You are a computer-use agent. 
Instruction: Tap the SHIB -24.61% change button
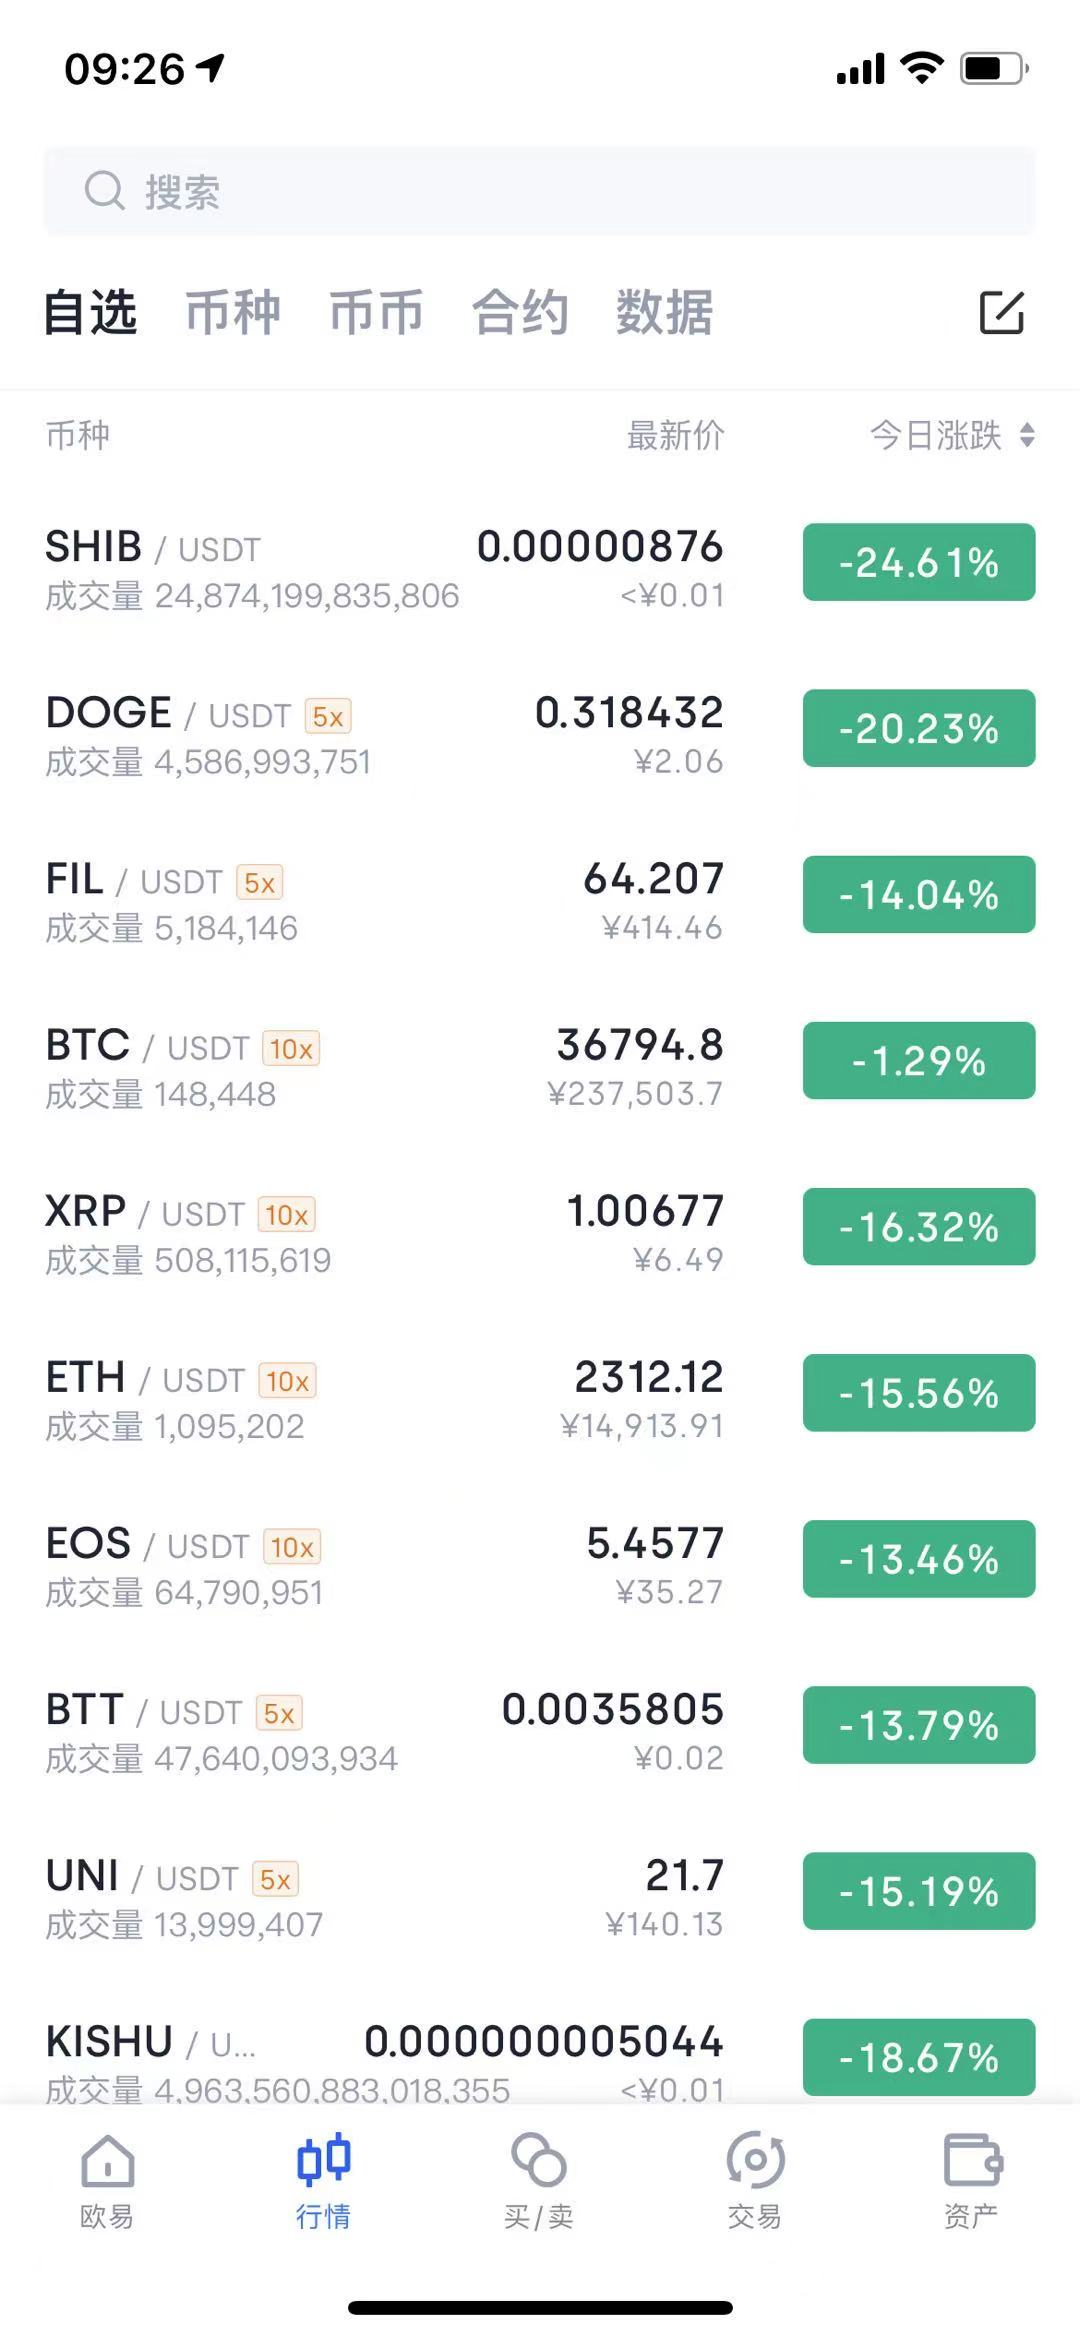pos(918,562)
